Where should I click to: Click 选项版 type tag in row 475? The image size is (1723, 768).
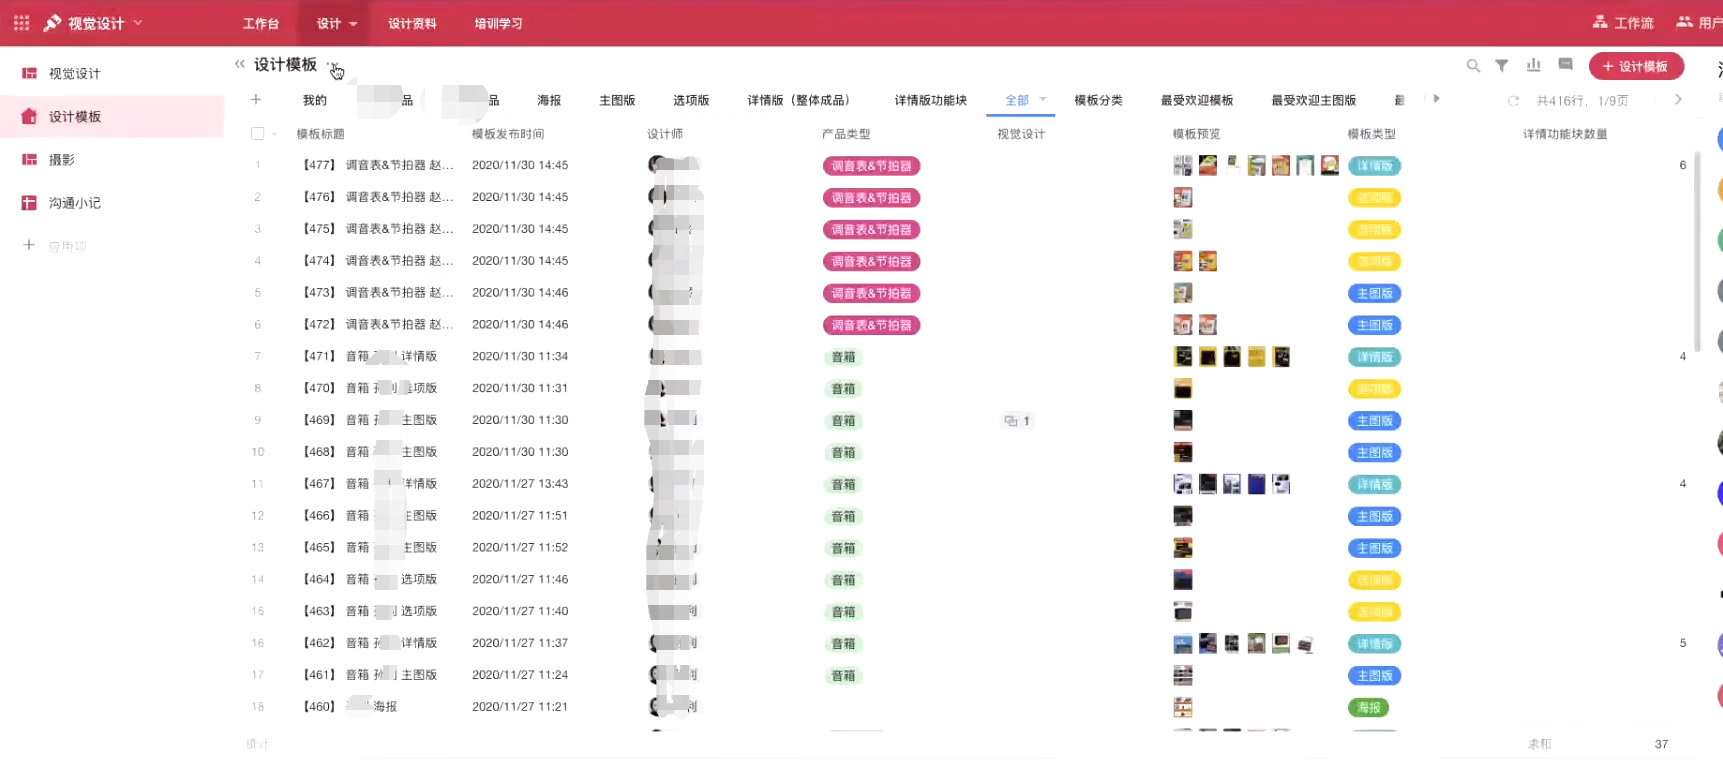pos(1374,230)
